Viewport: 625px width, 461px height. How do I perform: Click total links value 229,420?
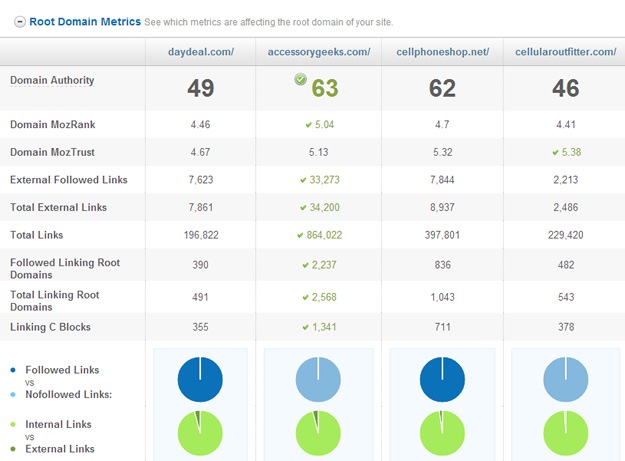coord(566,235)
